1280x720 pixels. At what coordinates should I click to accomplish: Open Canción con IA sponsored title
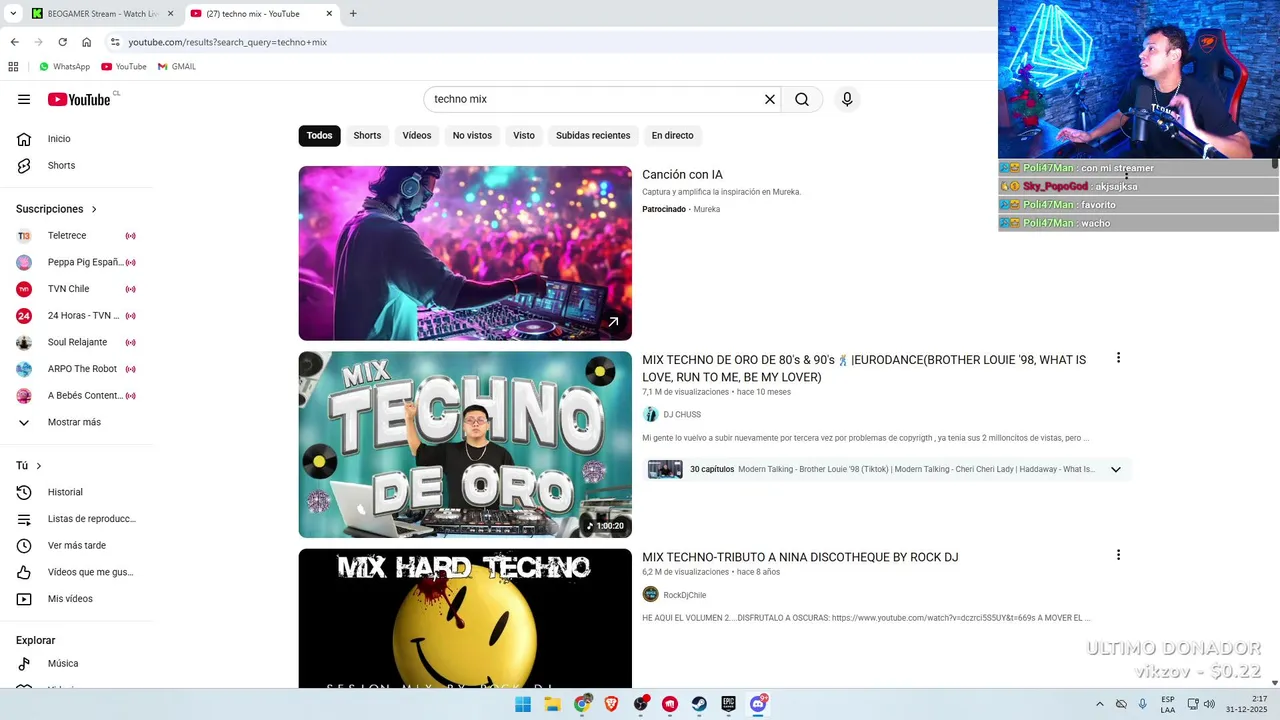[682, 175]
